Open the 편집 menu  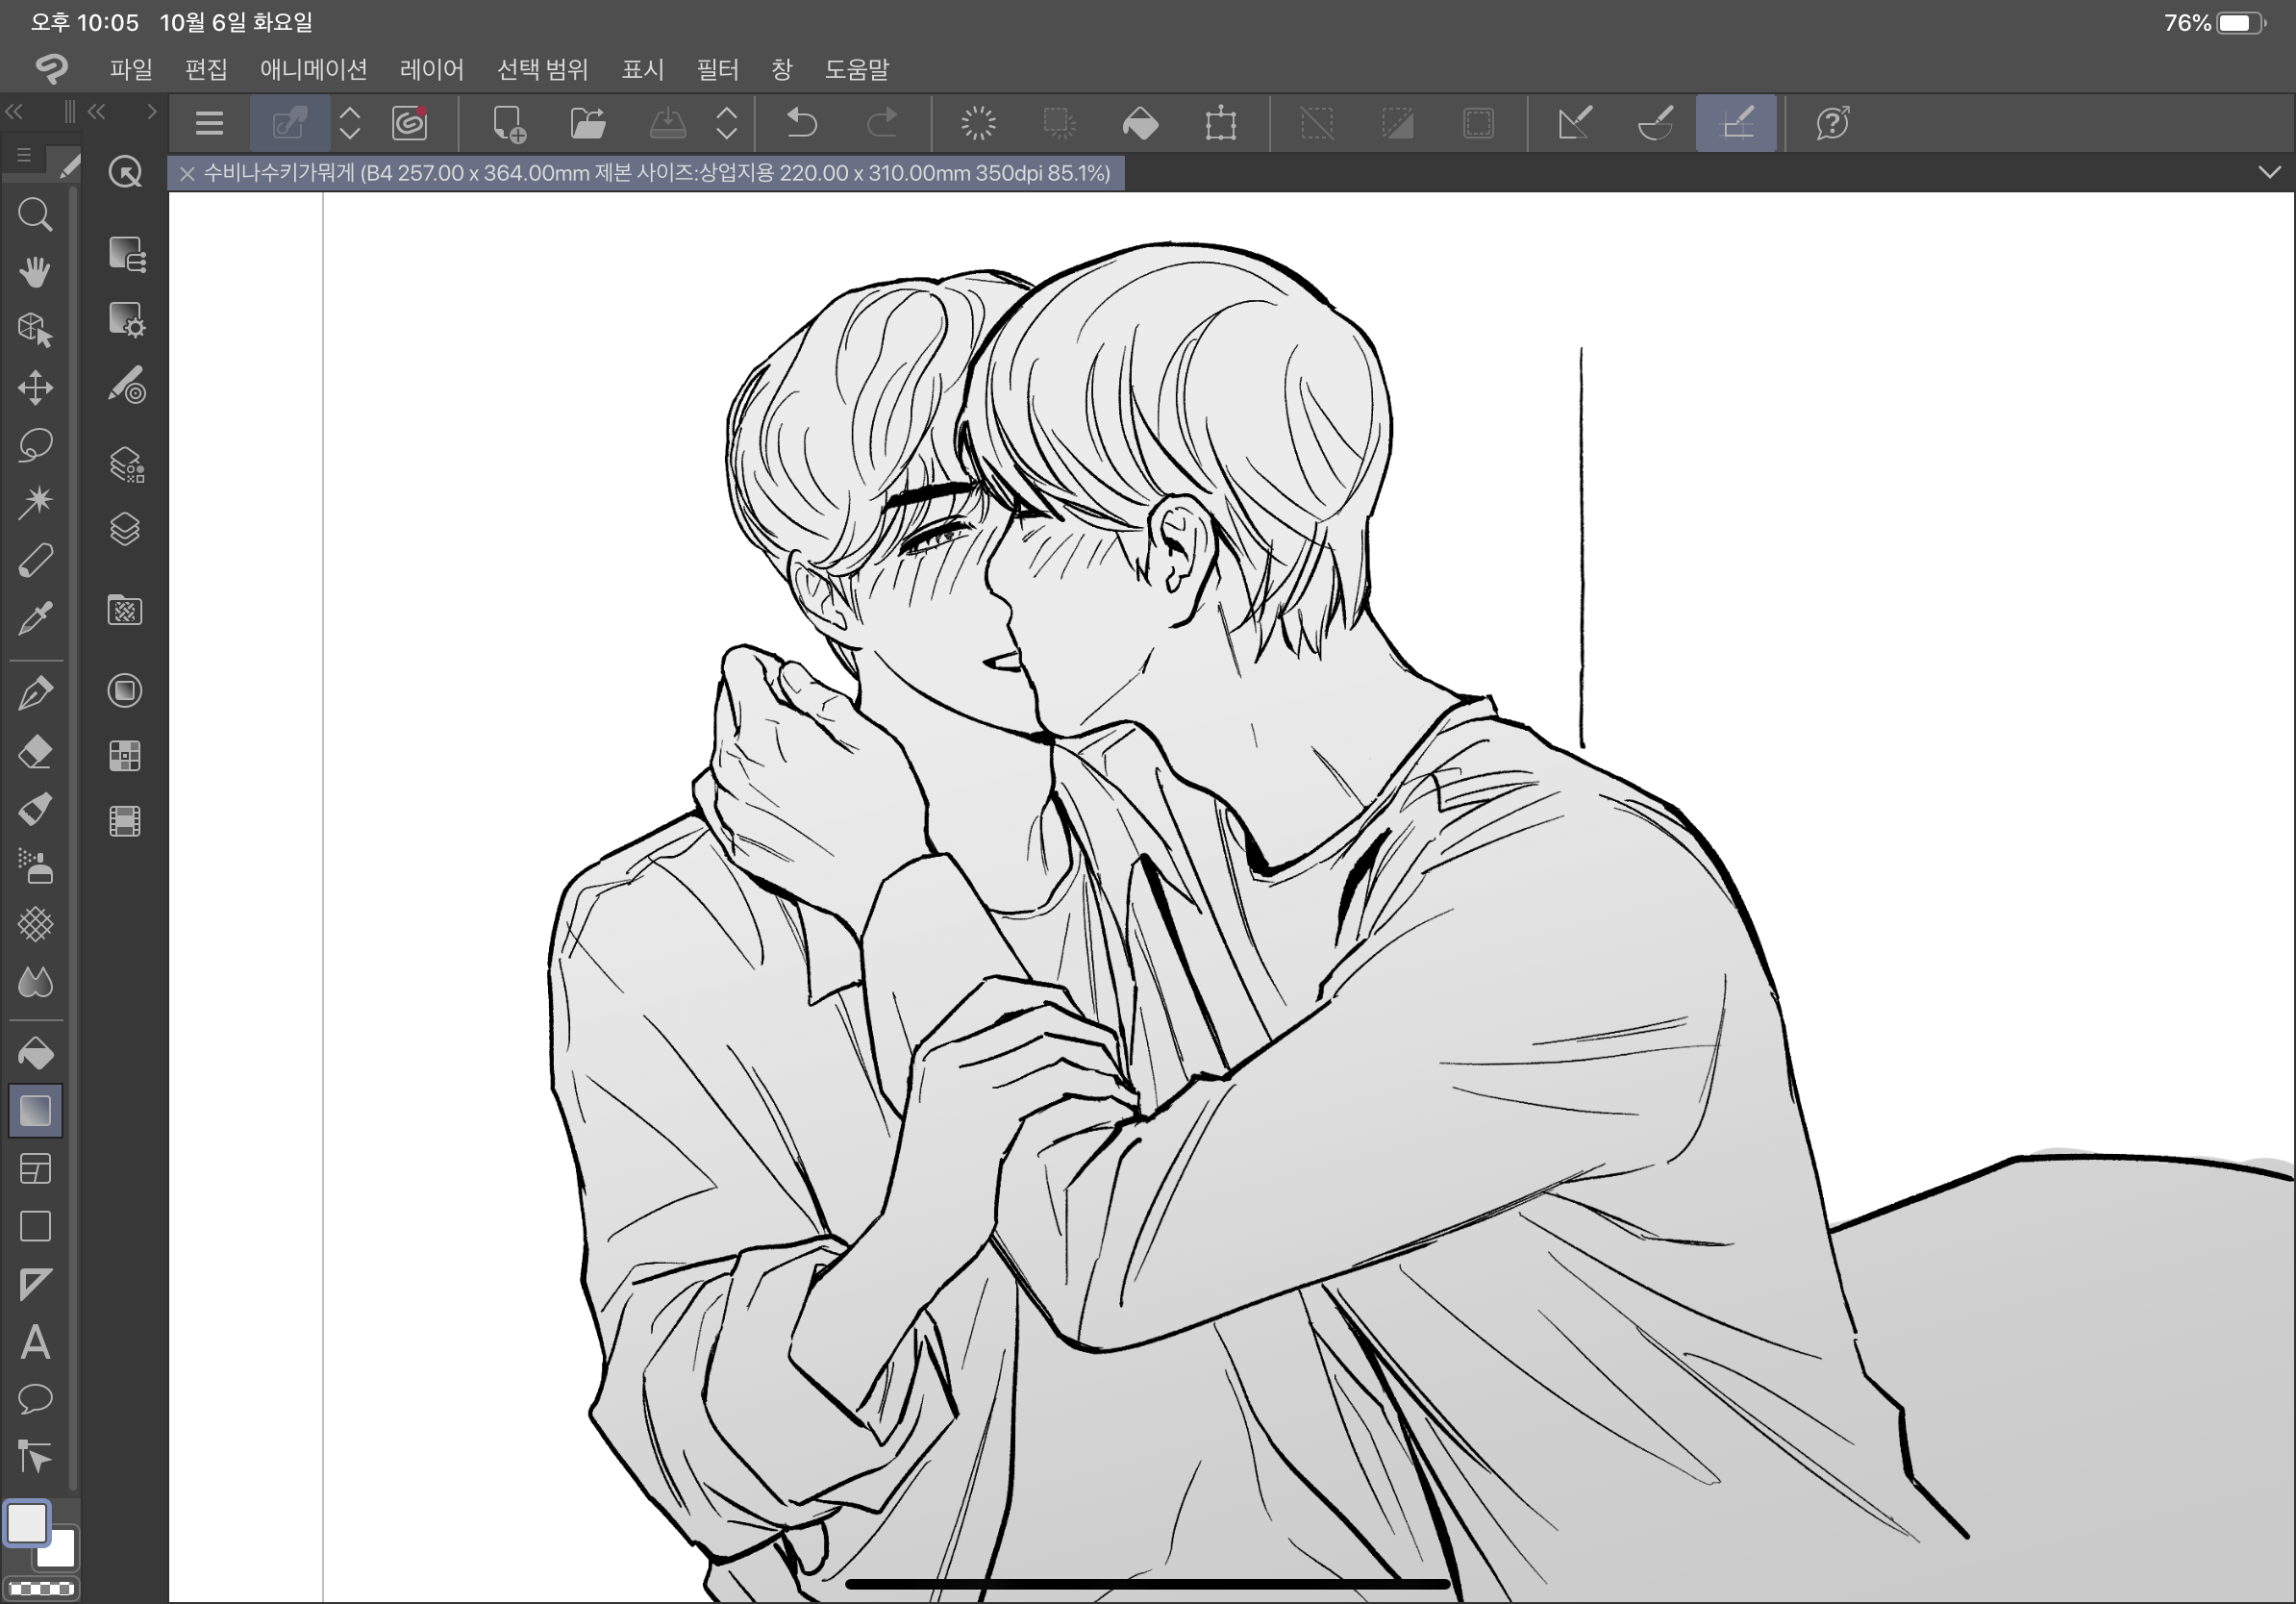[206, 69]
